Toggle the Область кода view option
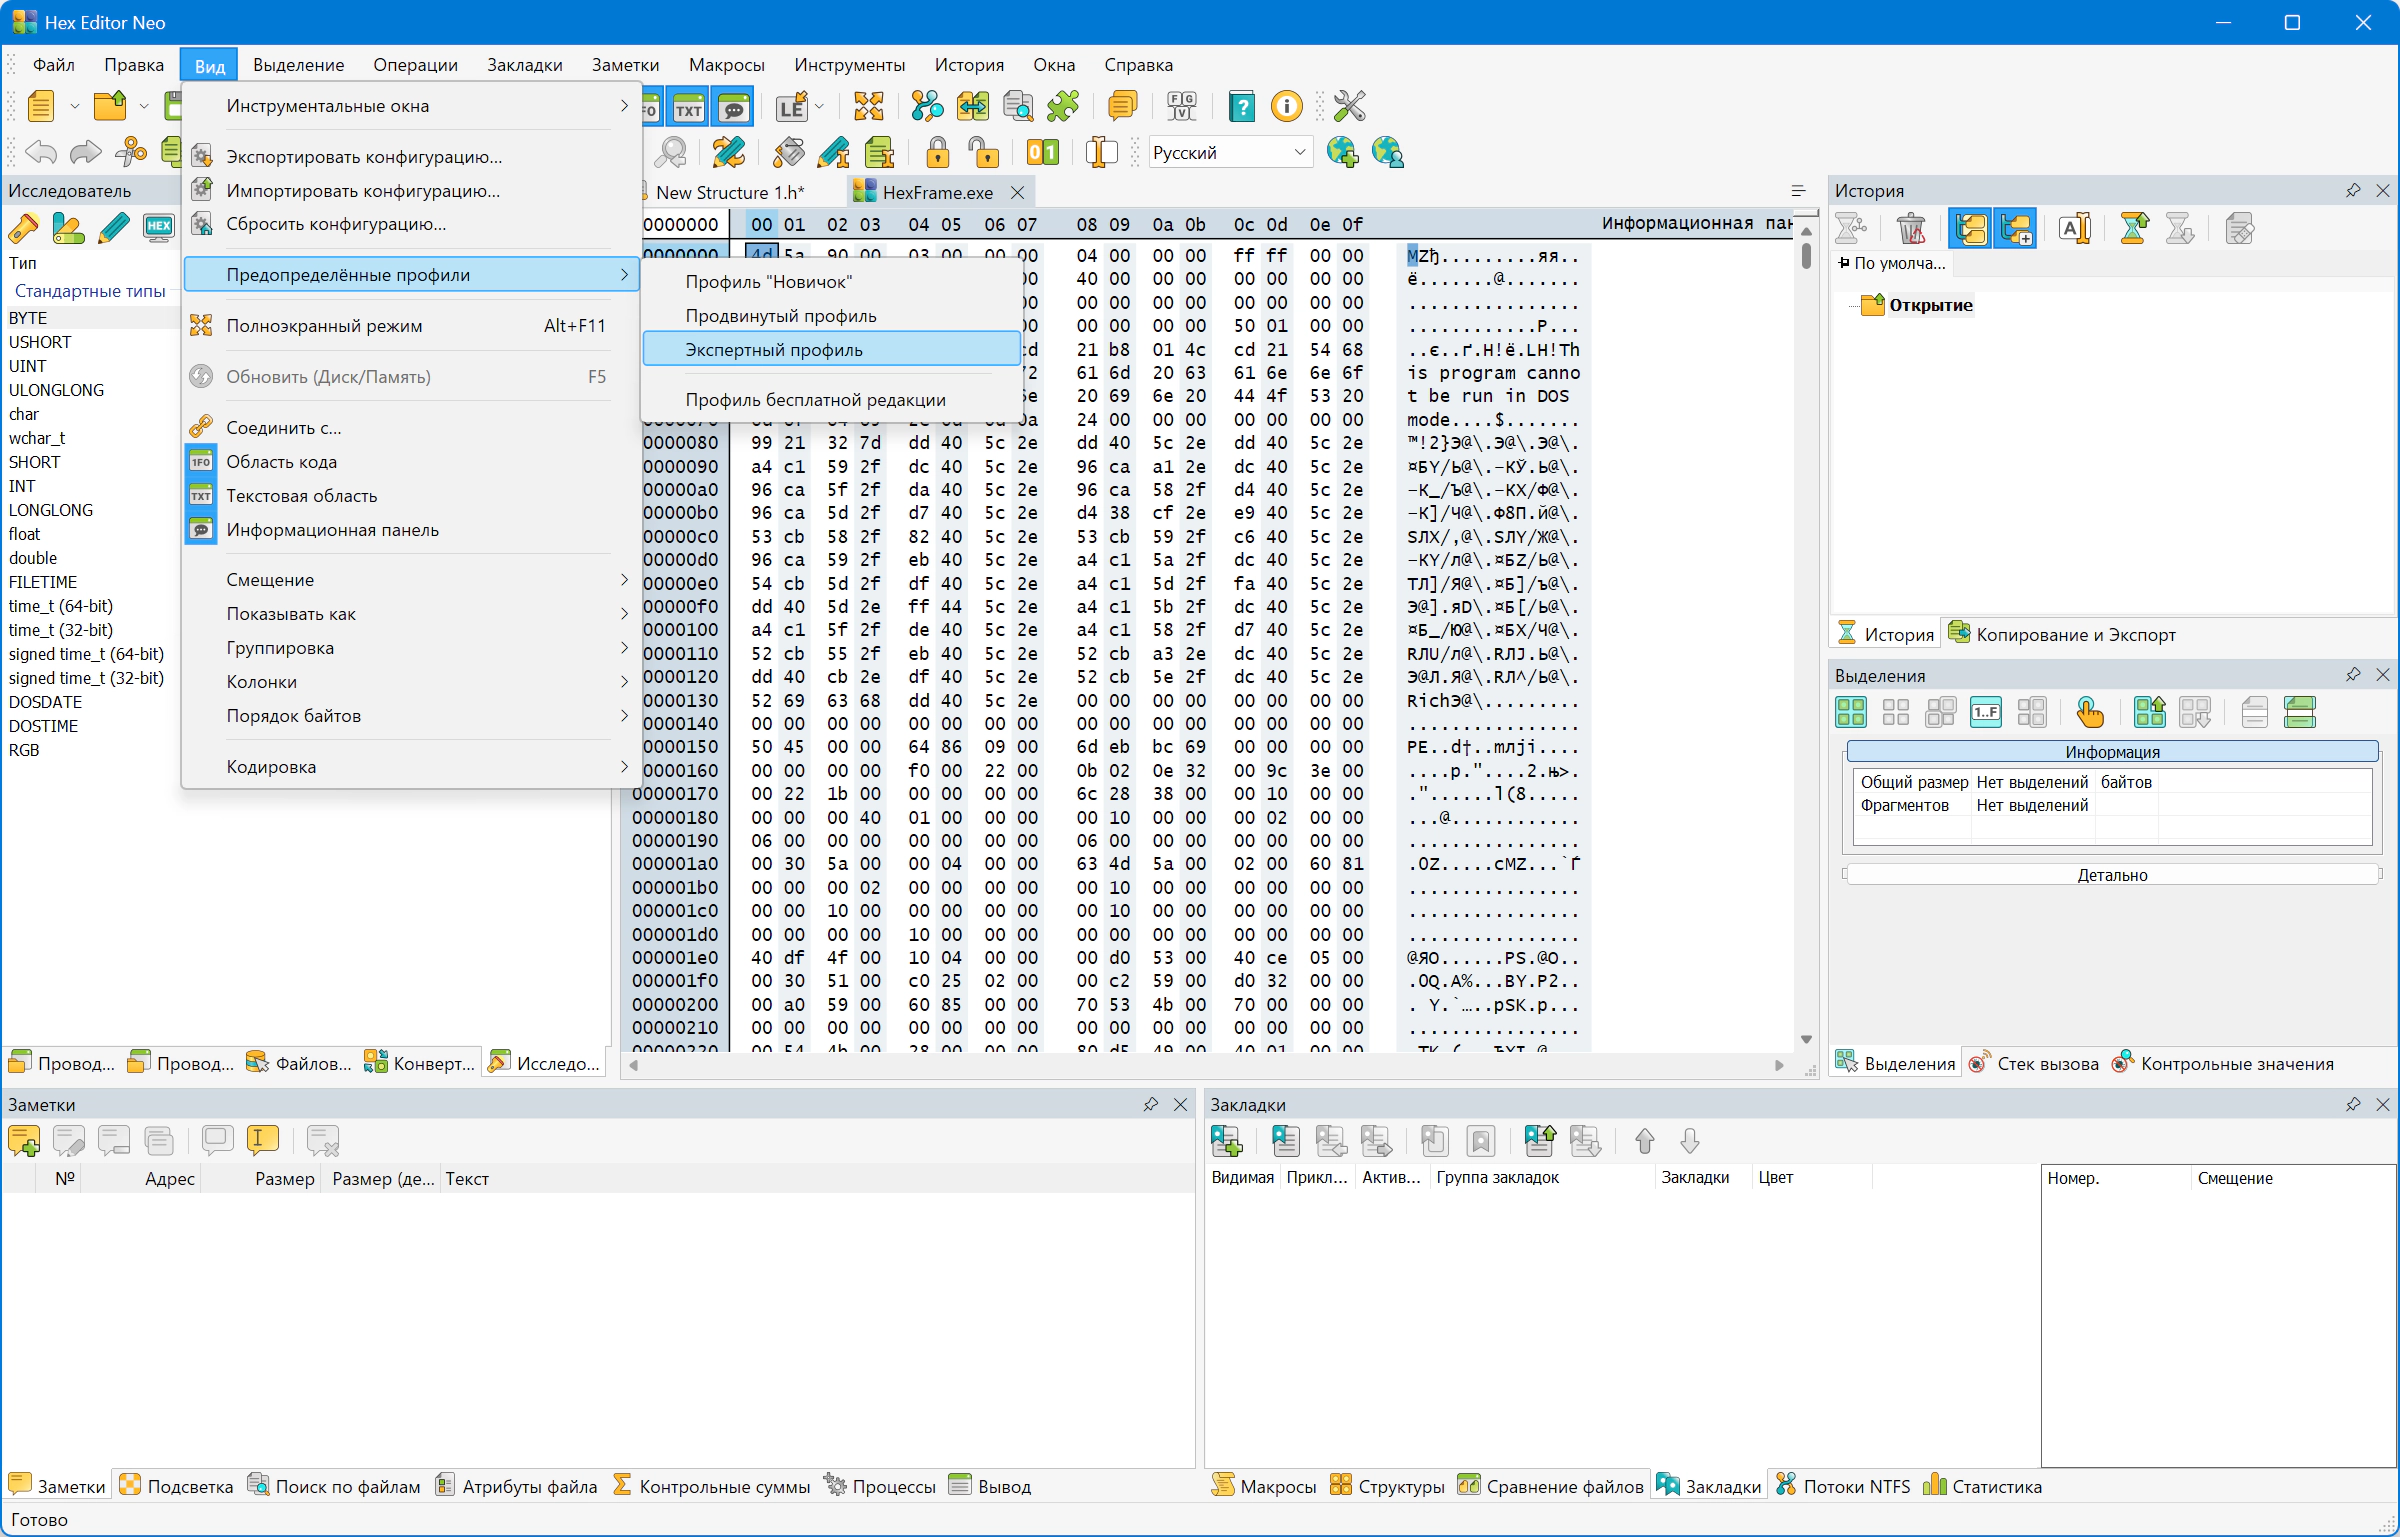The image size is (2400, 1537). click(x=281, y=462)
